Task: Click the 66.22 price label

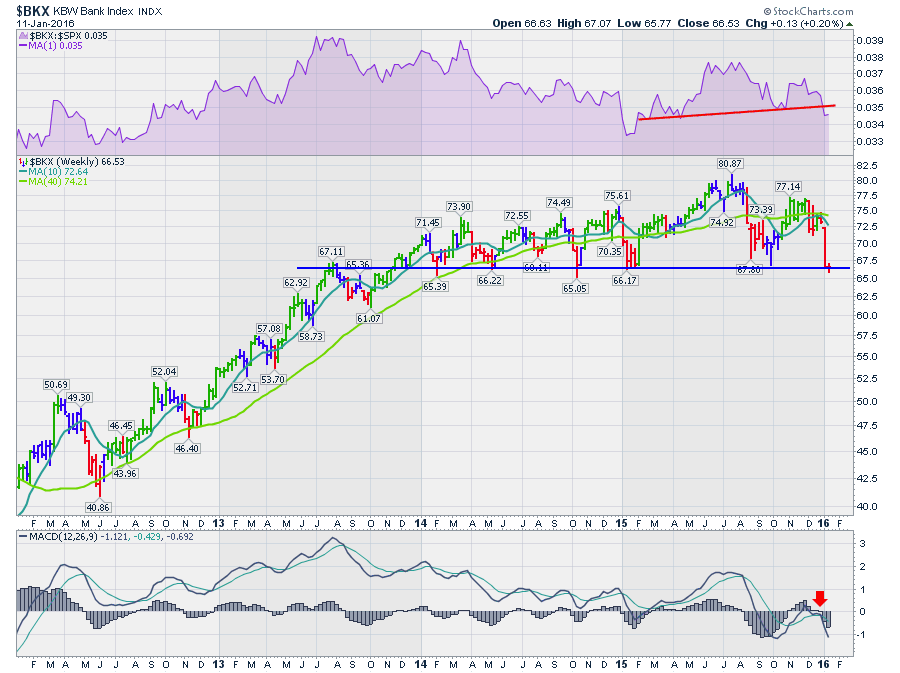Action: click(490, 280)
